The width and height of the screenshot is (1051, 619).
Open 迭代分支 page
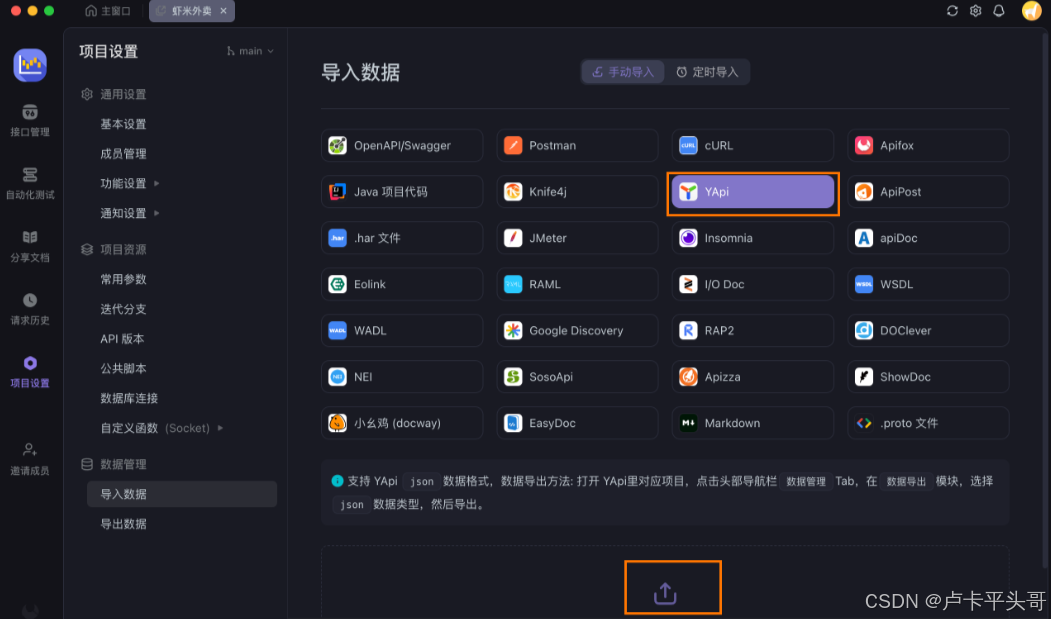123,309
